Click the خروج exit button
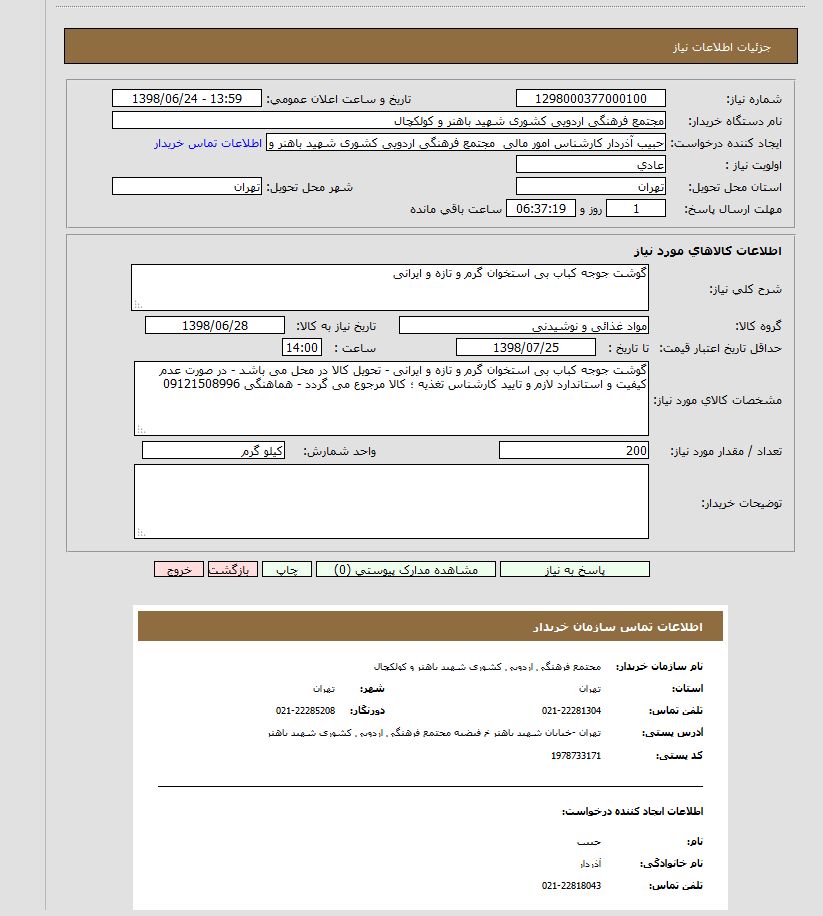This screenshot has width=823, height=916. [180, 568]
